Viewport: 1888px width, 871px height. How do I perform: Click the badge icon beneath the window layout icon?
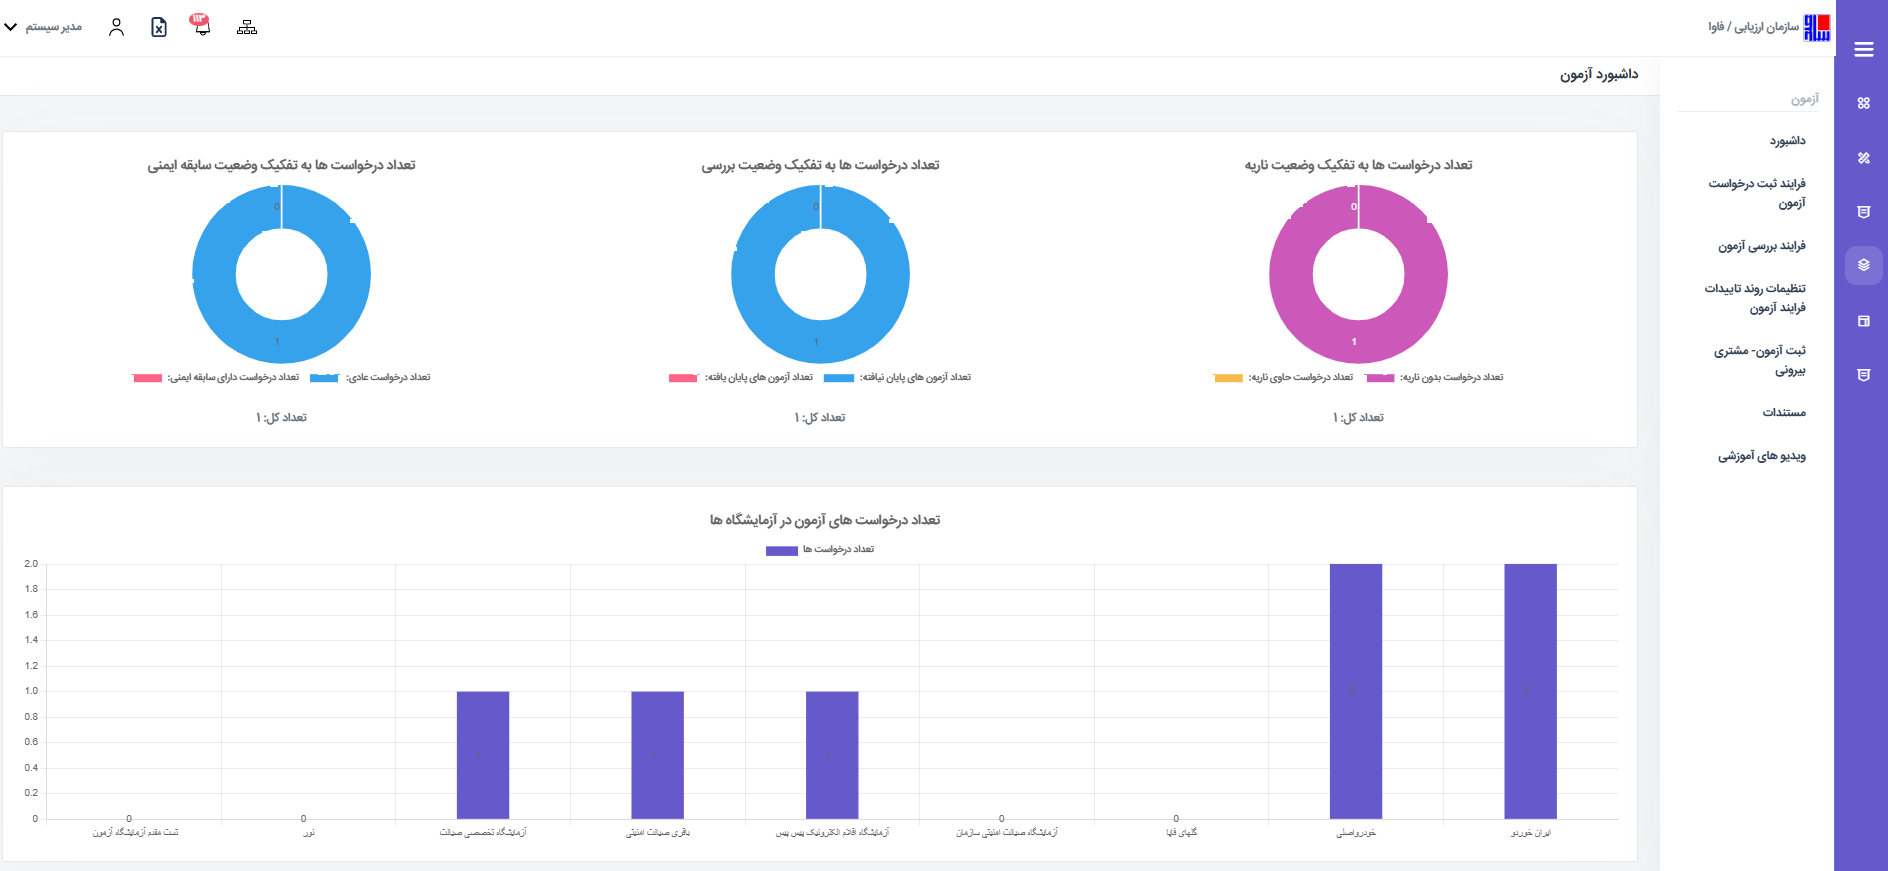click(1863, 375)
